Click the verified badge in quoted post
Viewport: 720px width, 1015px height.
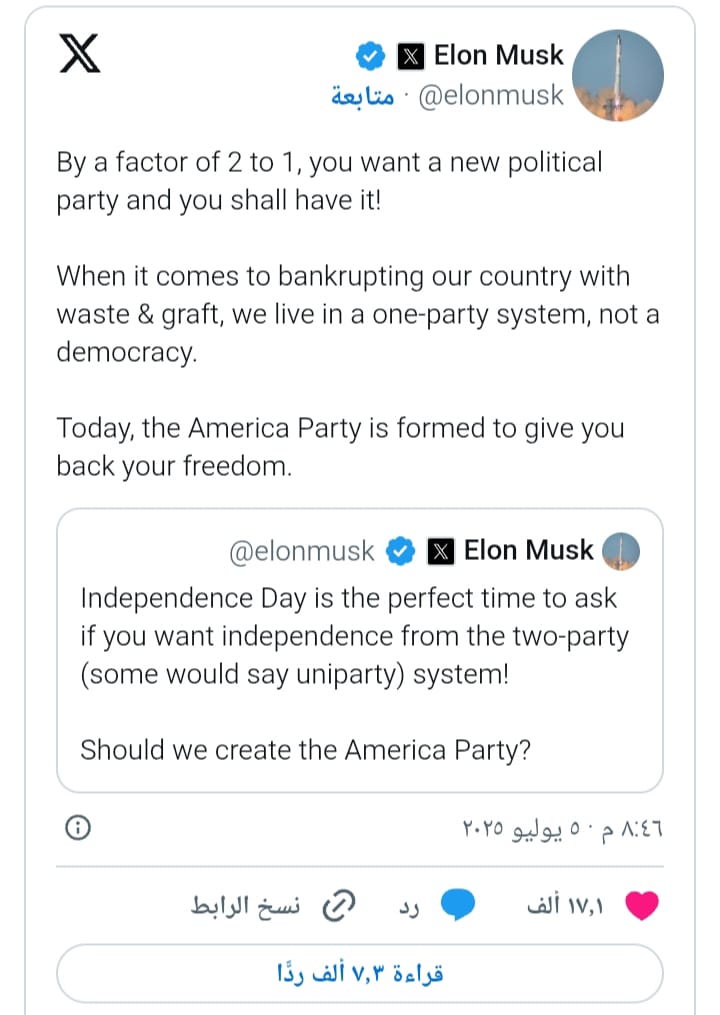(x=400, y=551)
